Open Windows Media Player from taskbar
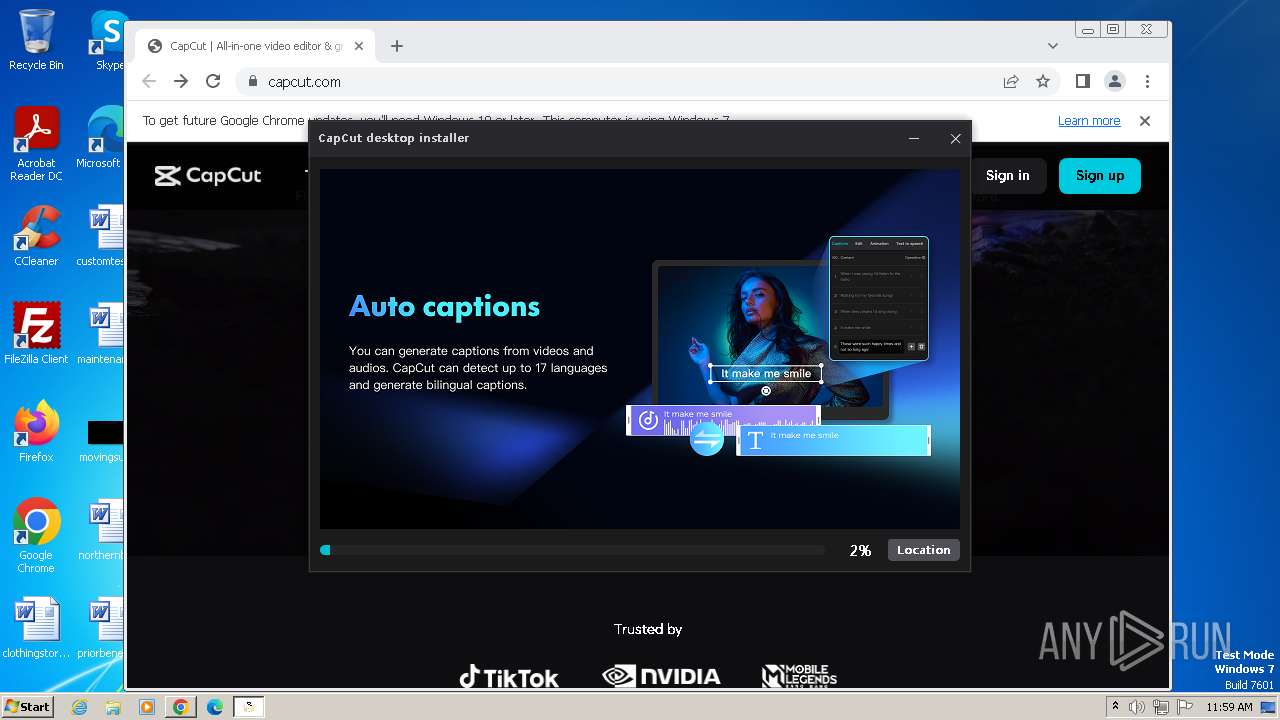 (146, 707)
